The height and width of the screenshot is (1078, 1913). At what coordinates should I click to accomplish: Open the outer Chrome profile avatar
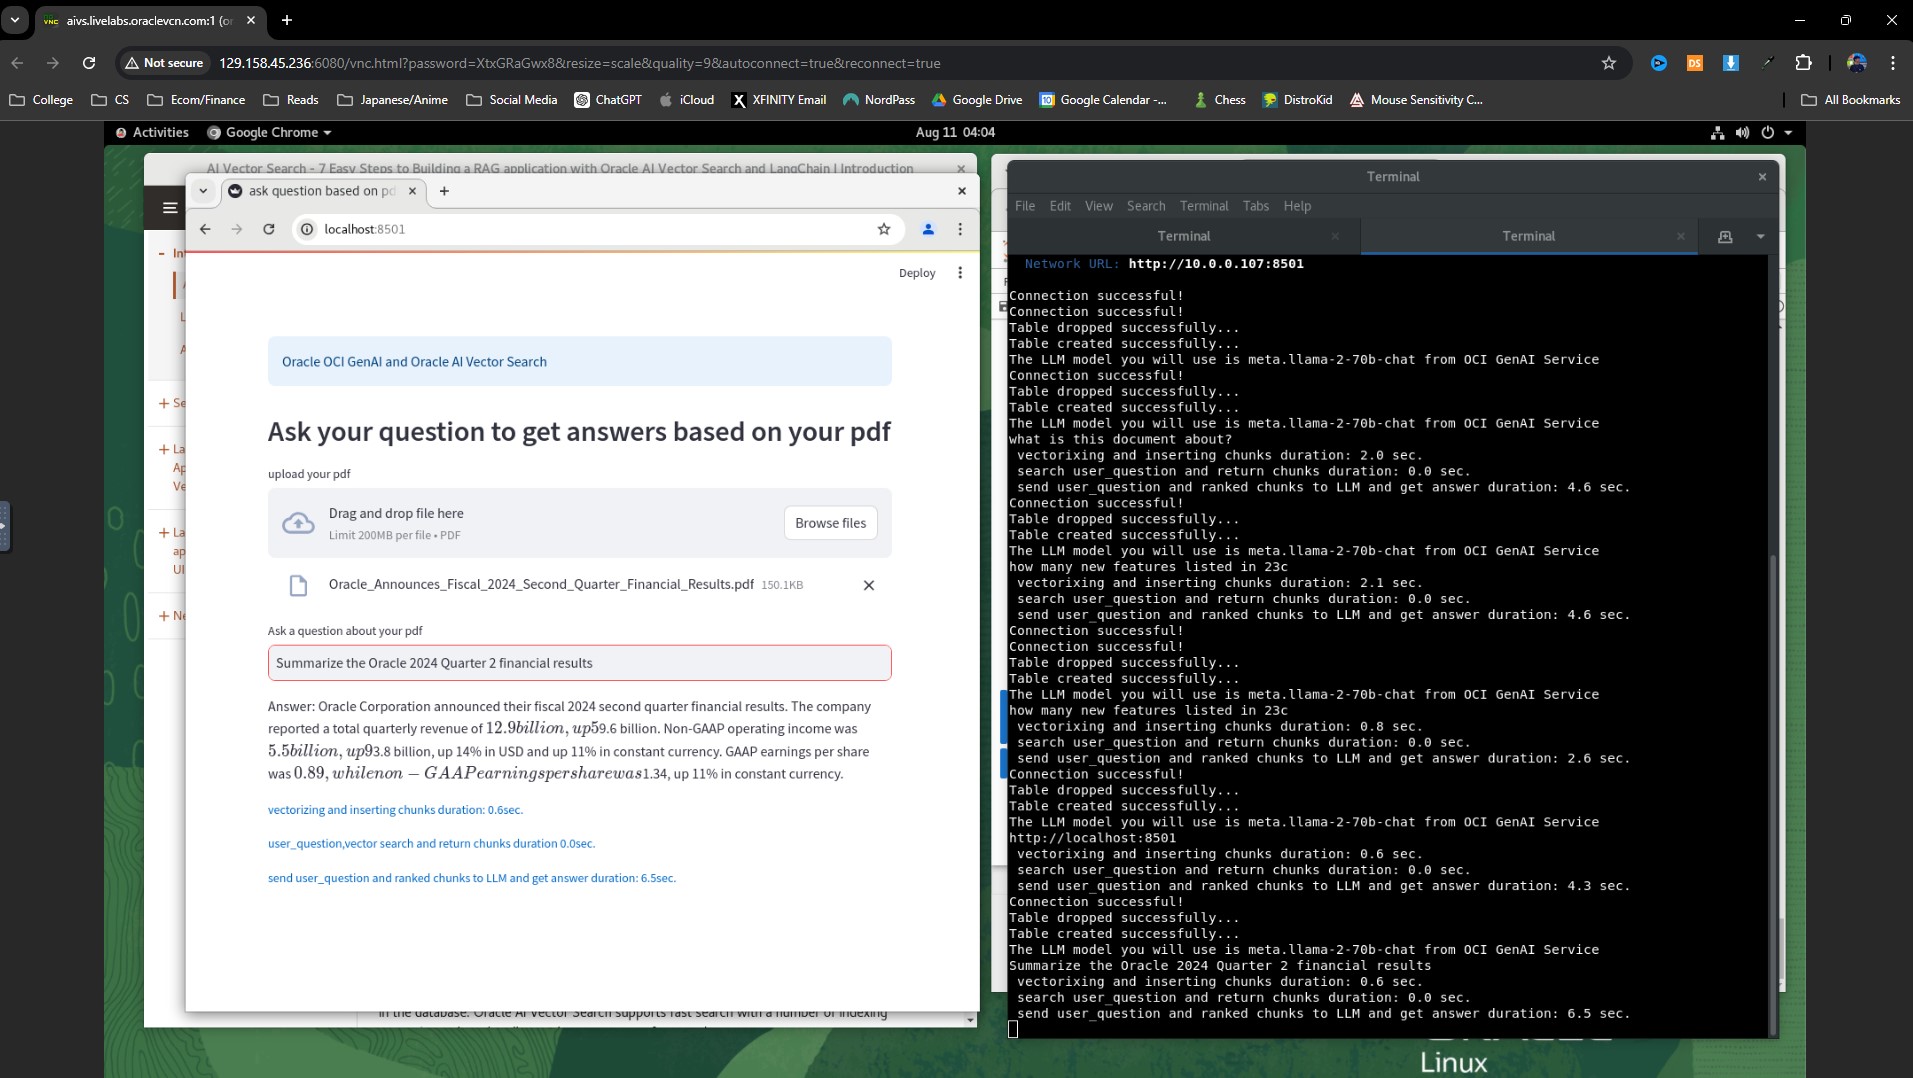coord(1857,63)
